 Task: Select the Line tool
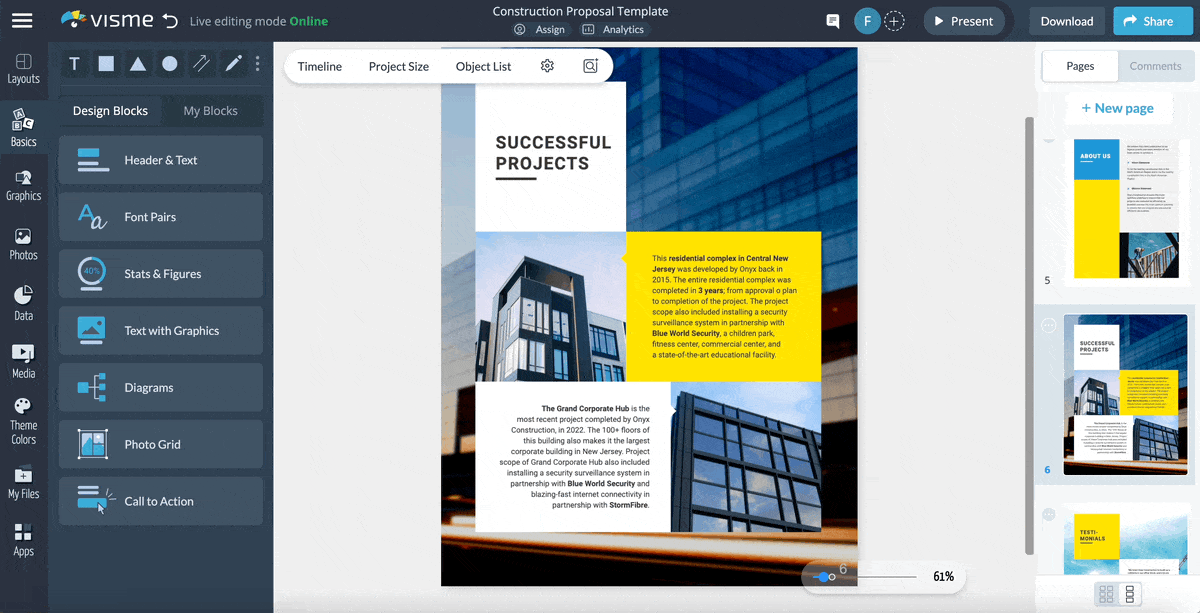point(201,63)
